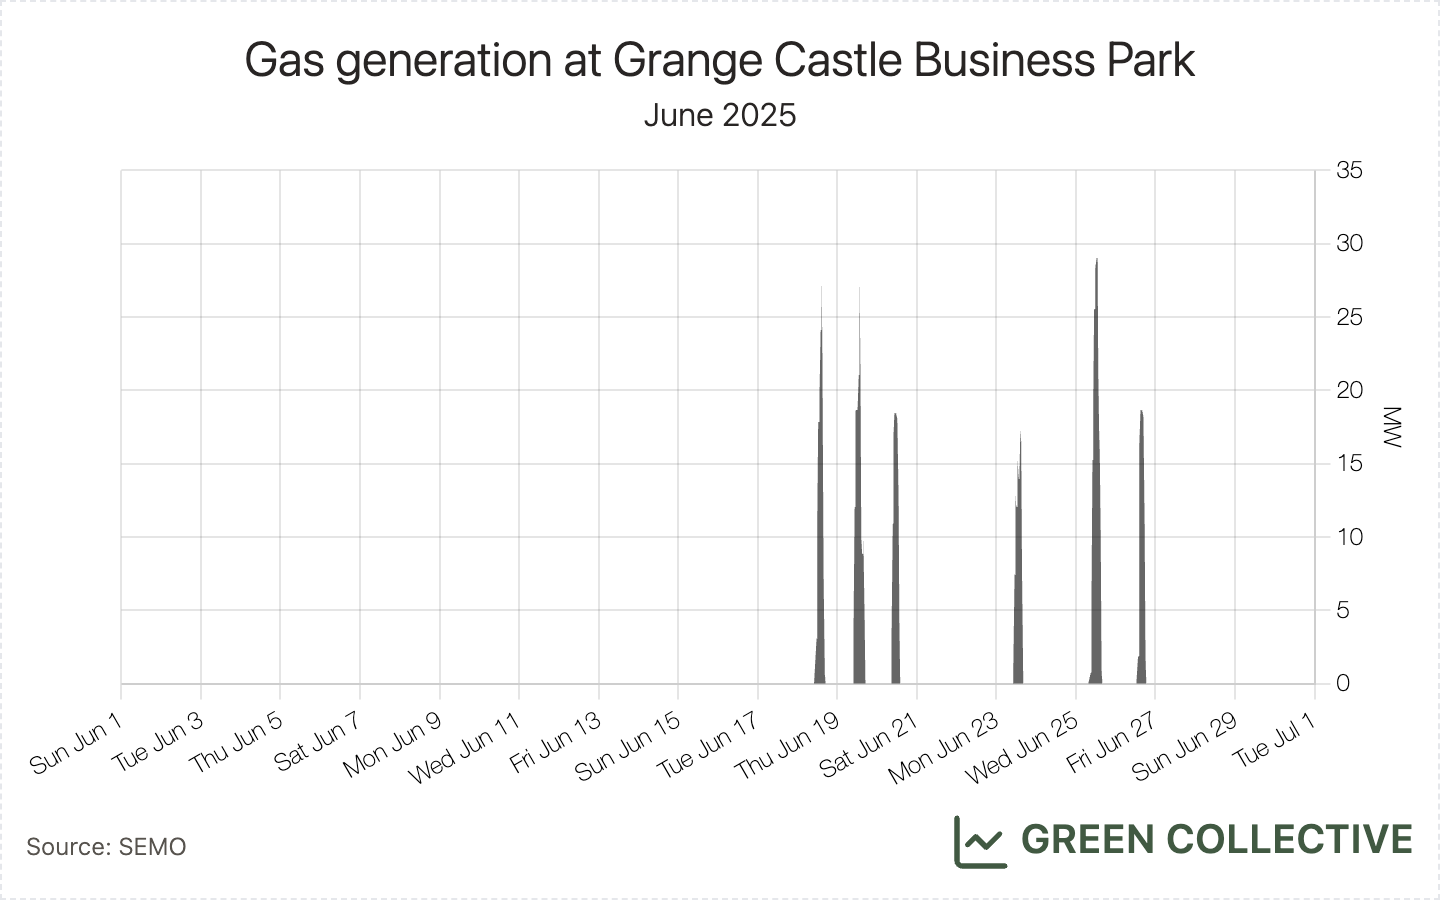The image size is (1440, 900).
Task: Click the y-axis value 35
Action: (1349, 171)
